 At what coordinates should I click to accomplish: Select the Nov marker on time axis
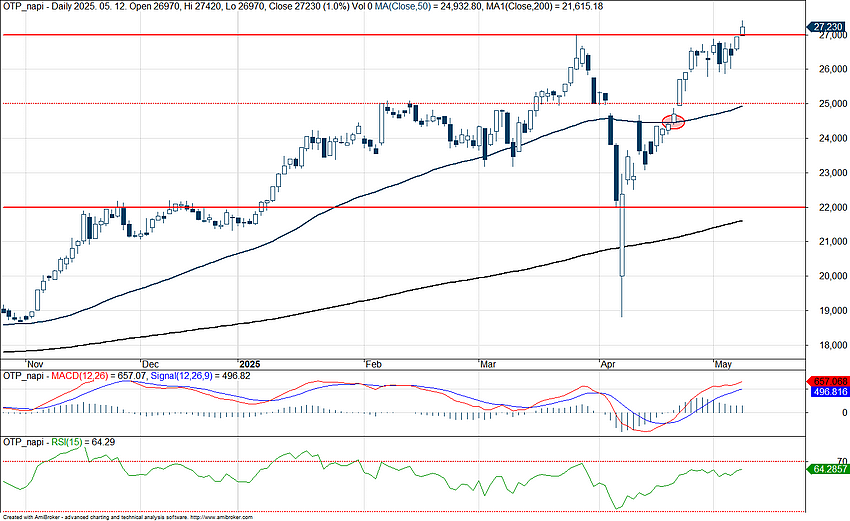34,363
